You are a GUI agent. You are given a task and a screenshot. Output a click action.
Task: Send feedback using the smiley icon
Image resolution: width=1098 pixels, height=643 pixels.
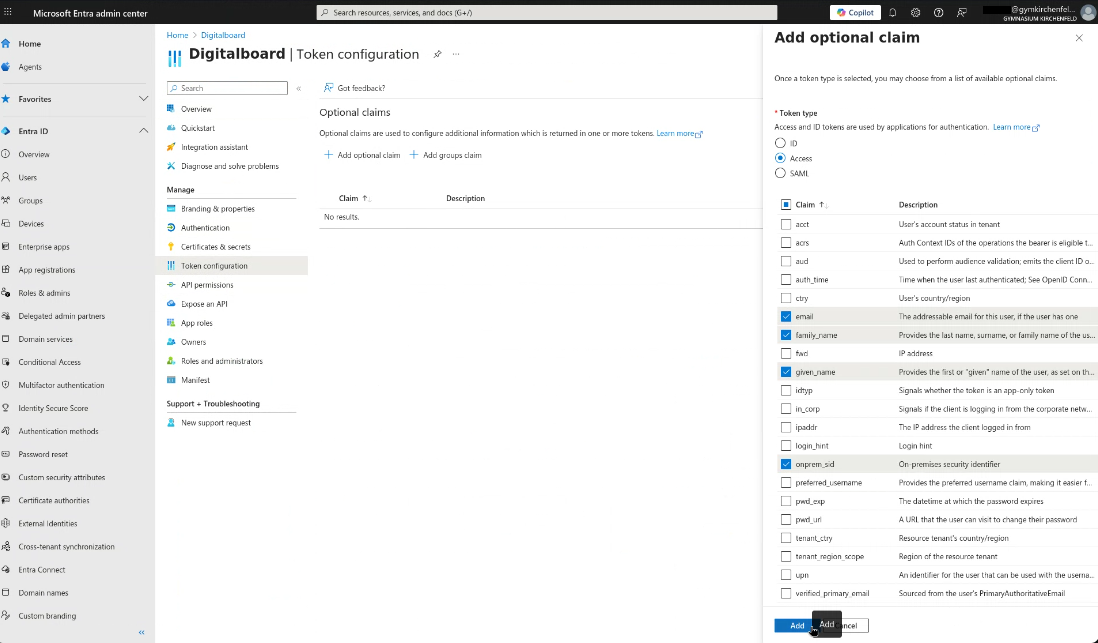pos(960,12)
